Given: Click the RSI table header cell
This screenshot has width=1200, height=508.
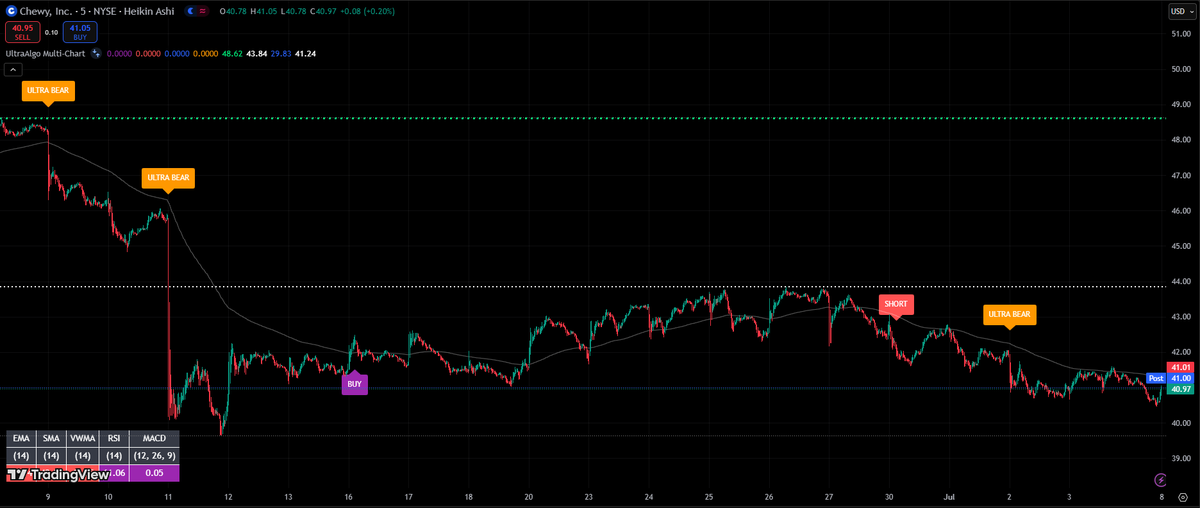Looking at the screenshot, I should (114, 438).
